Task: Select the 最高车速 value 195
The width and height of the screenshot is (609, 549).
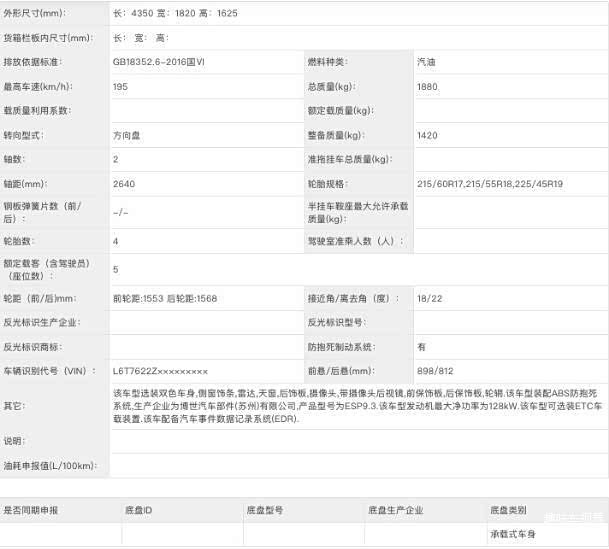Action: [x=121, y=87]
